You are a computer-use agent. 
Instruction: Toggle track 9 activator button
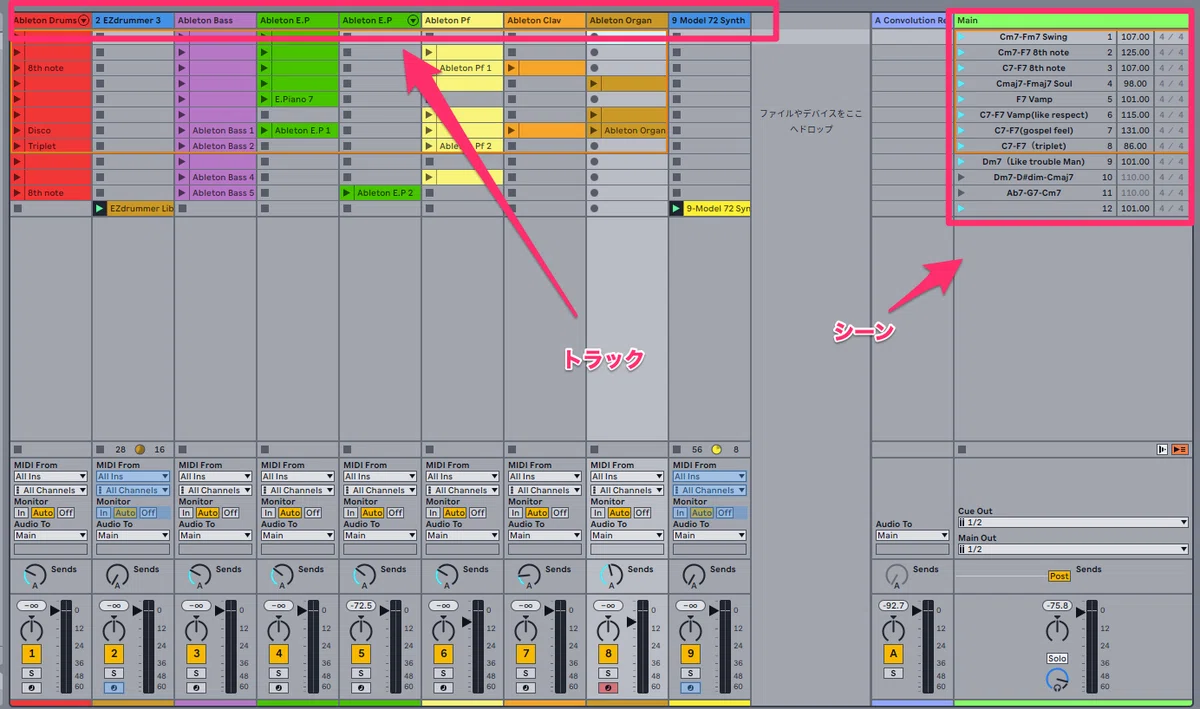tap(691, 654)
